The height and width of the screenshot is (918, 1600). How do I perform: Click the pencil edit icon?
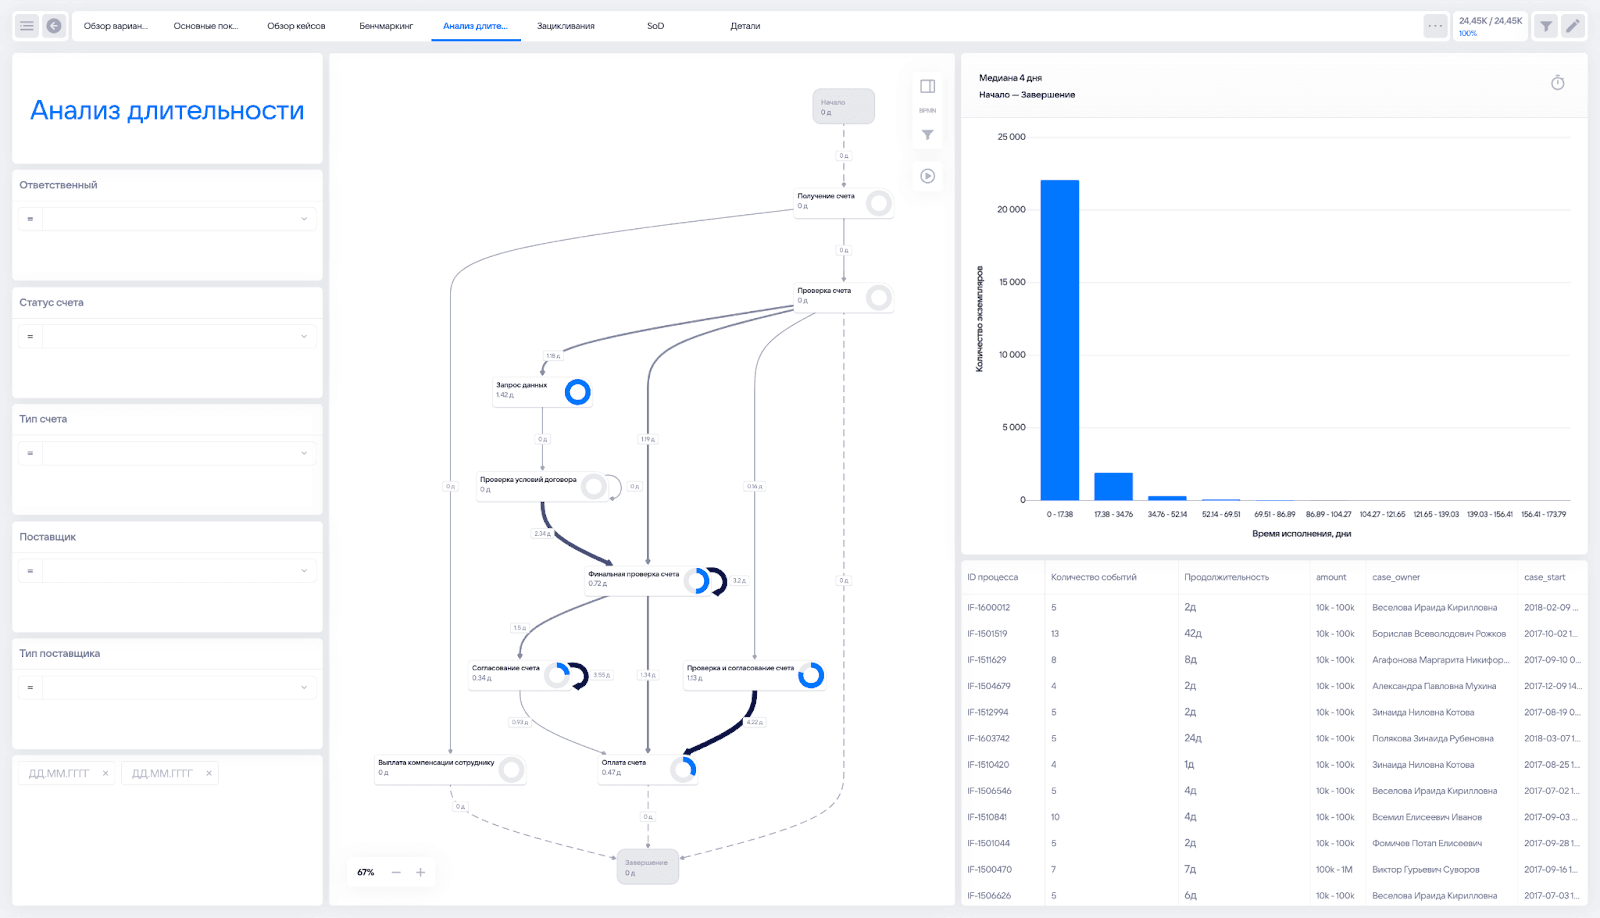coord(1573,26)
